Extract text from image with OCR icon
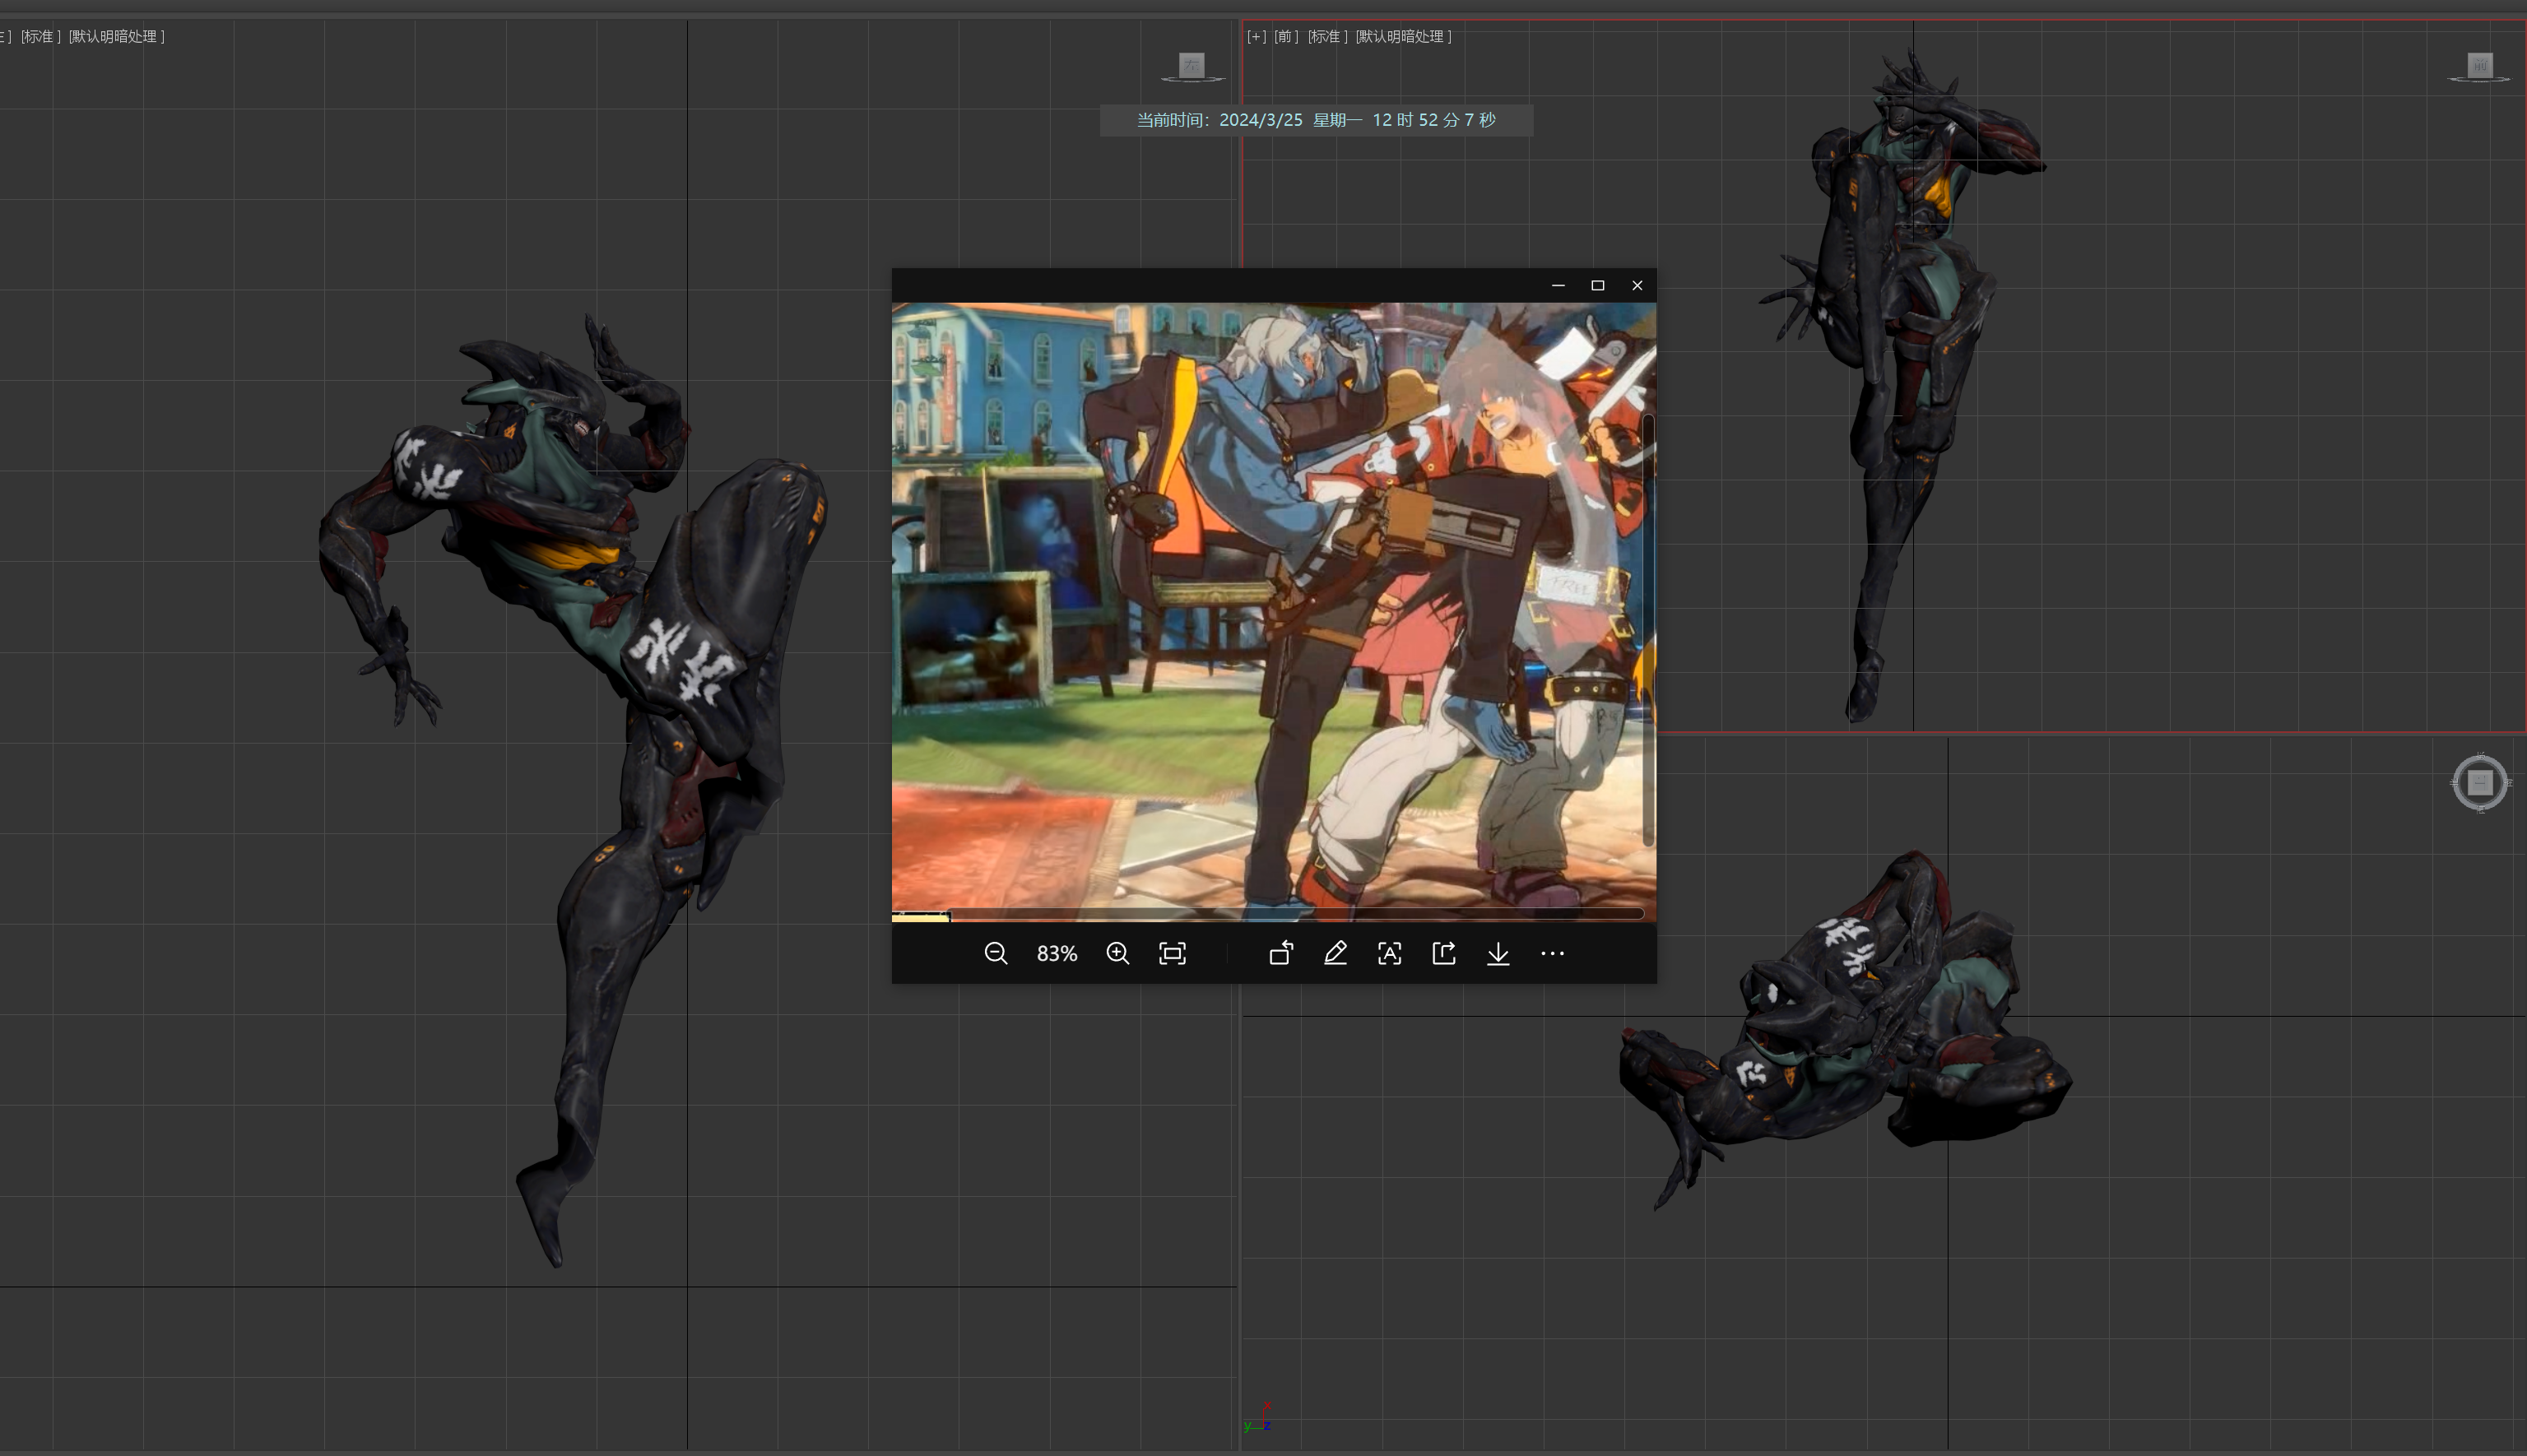 pos(1389,953)
